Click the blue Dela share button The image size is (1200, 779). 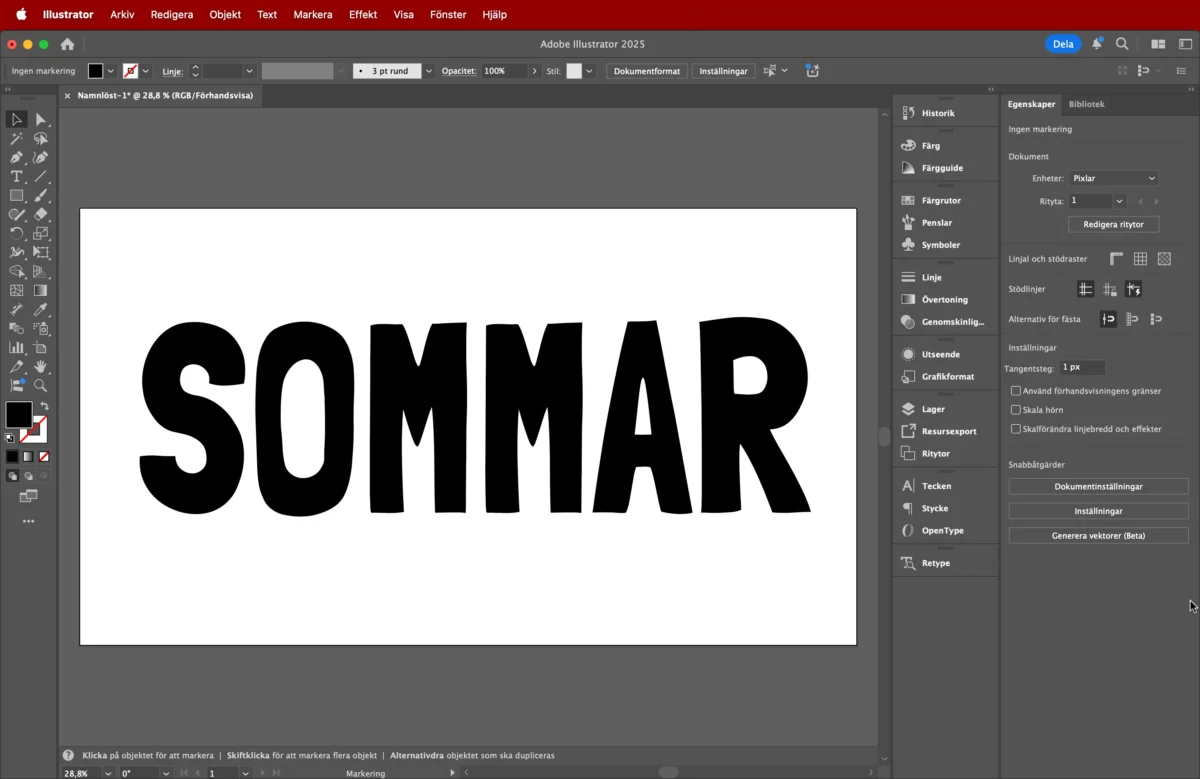coord(1063,44)
